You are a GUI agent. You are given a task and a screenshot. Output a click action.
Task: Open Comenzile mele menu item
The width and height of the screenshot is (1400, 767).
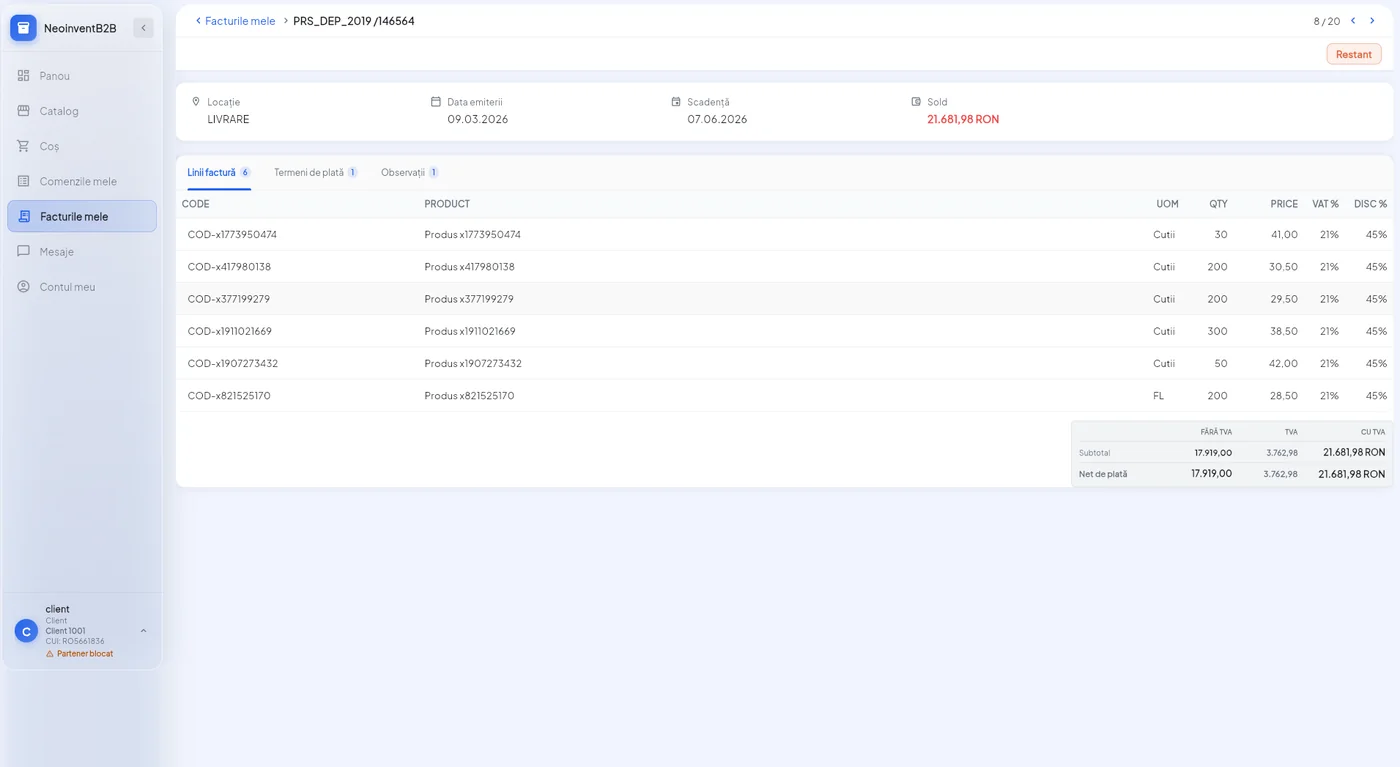point(82,181)
